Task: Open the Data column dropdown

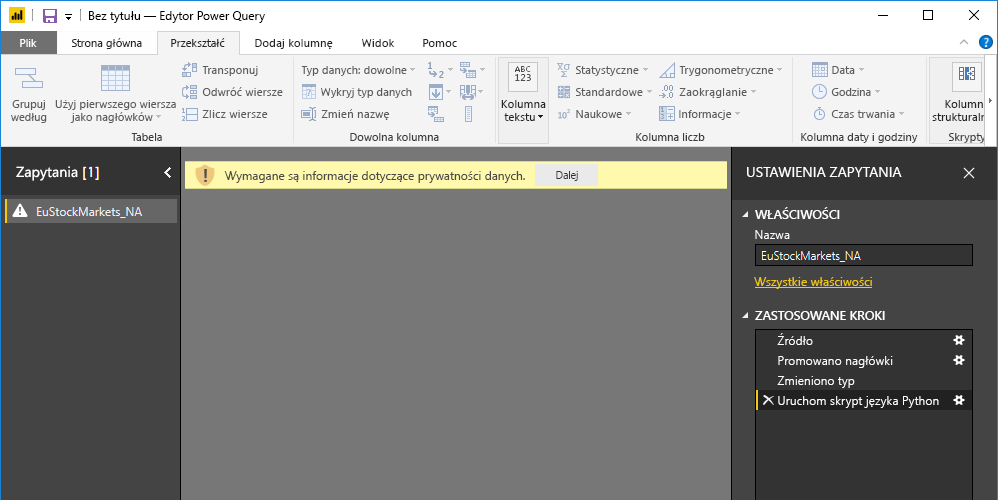Action: click(838, 70)
